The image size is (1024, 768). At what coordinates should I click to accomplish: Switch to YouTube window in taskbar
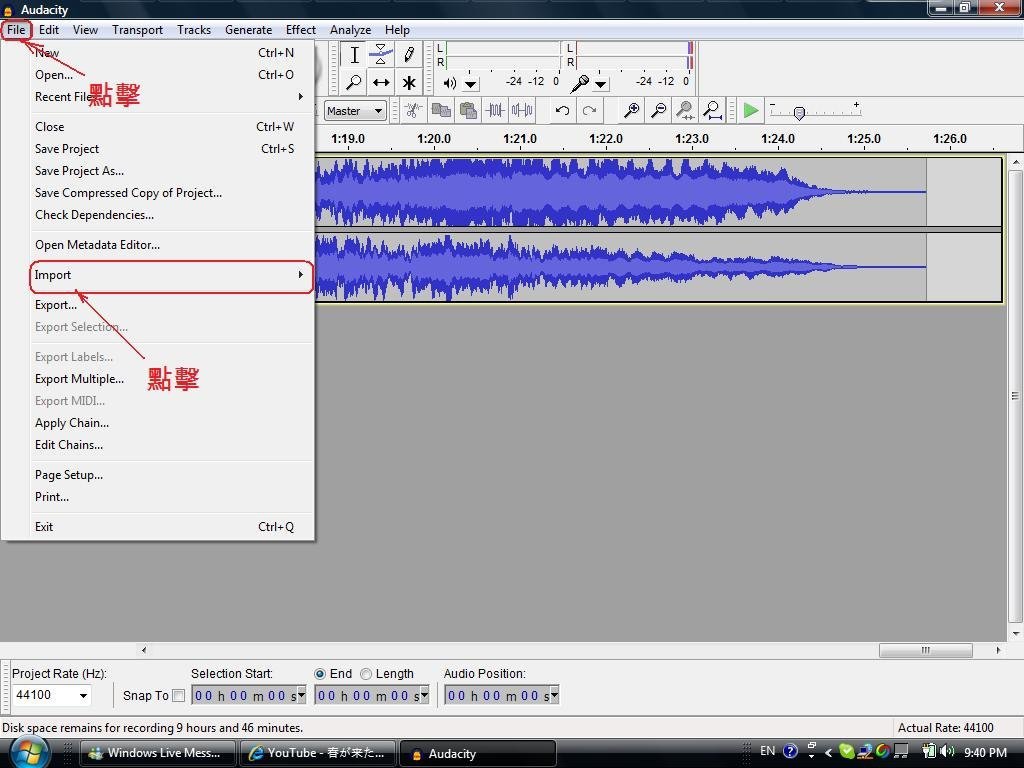click(317, 753)
